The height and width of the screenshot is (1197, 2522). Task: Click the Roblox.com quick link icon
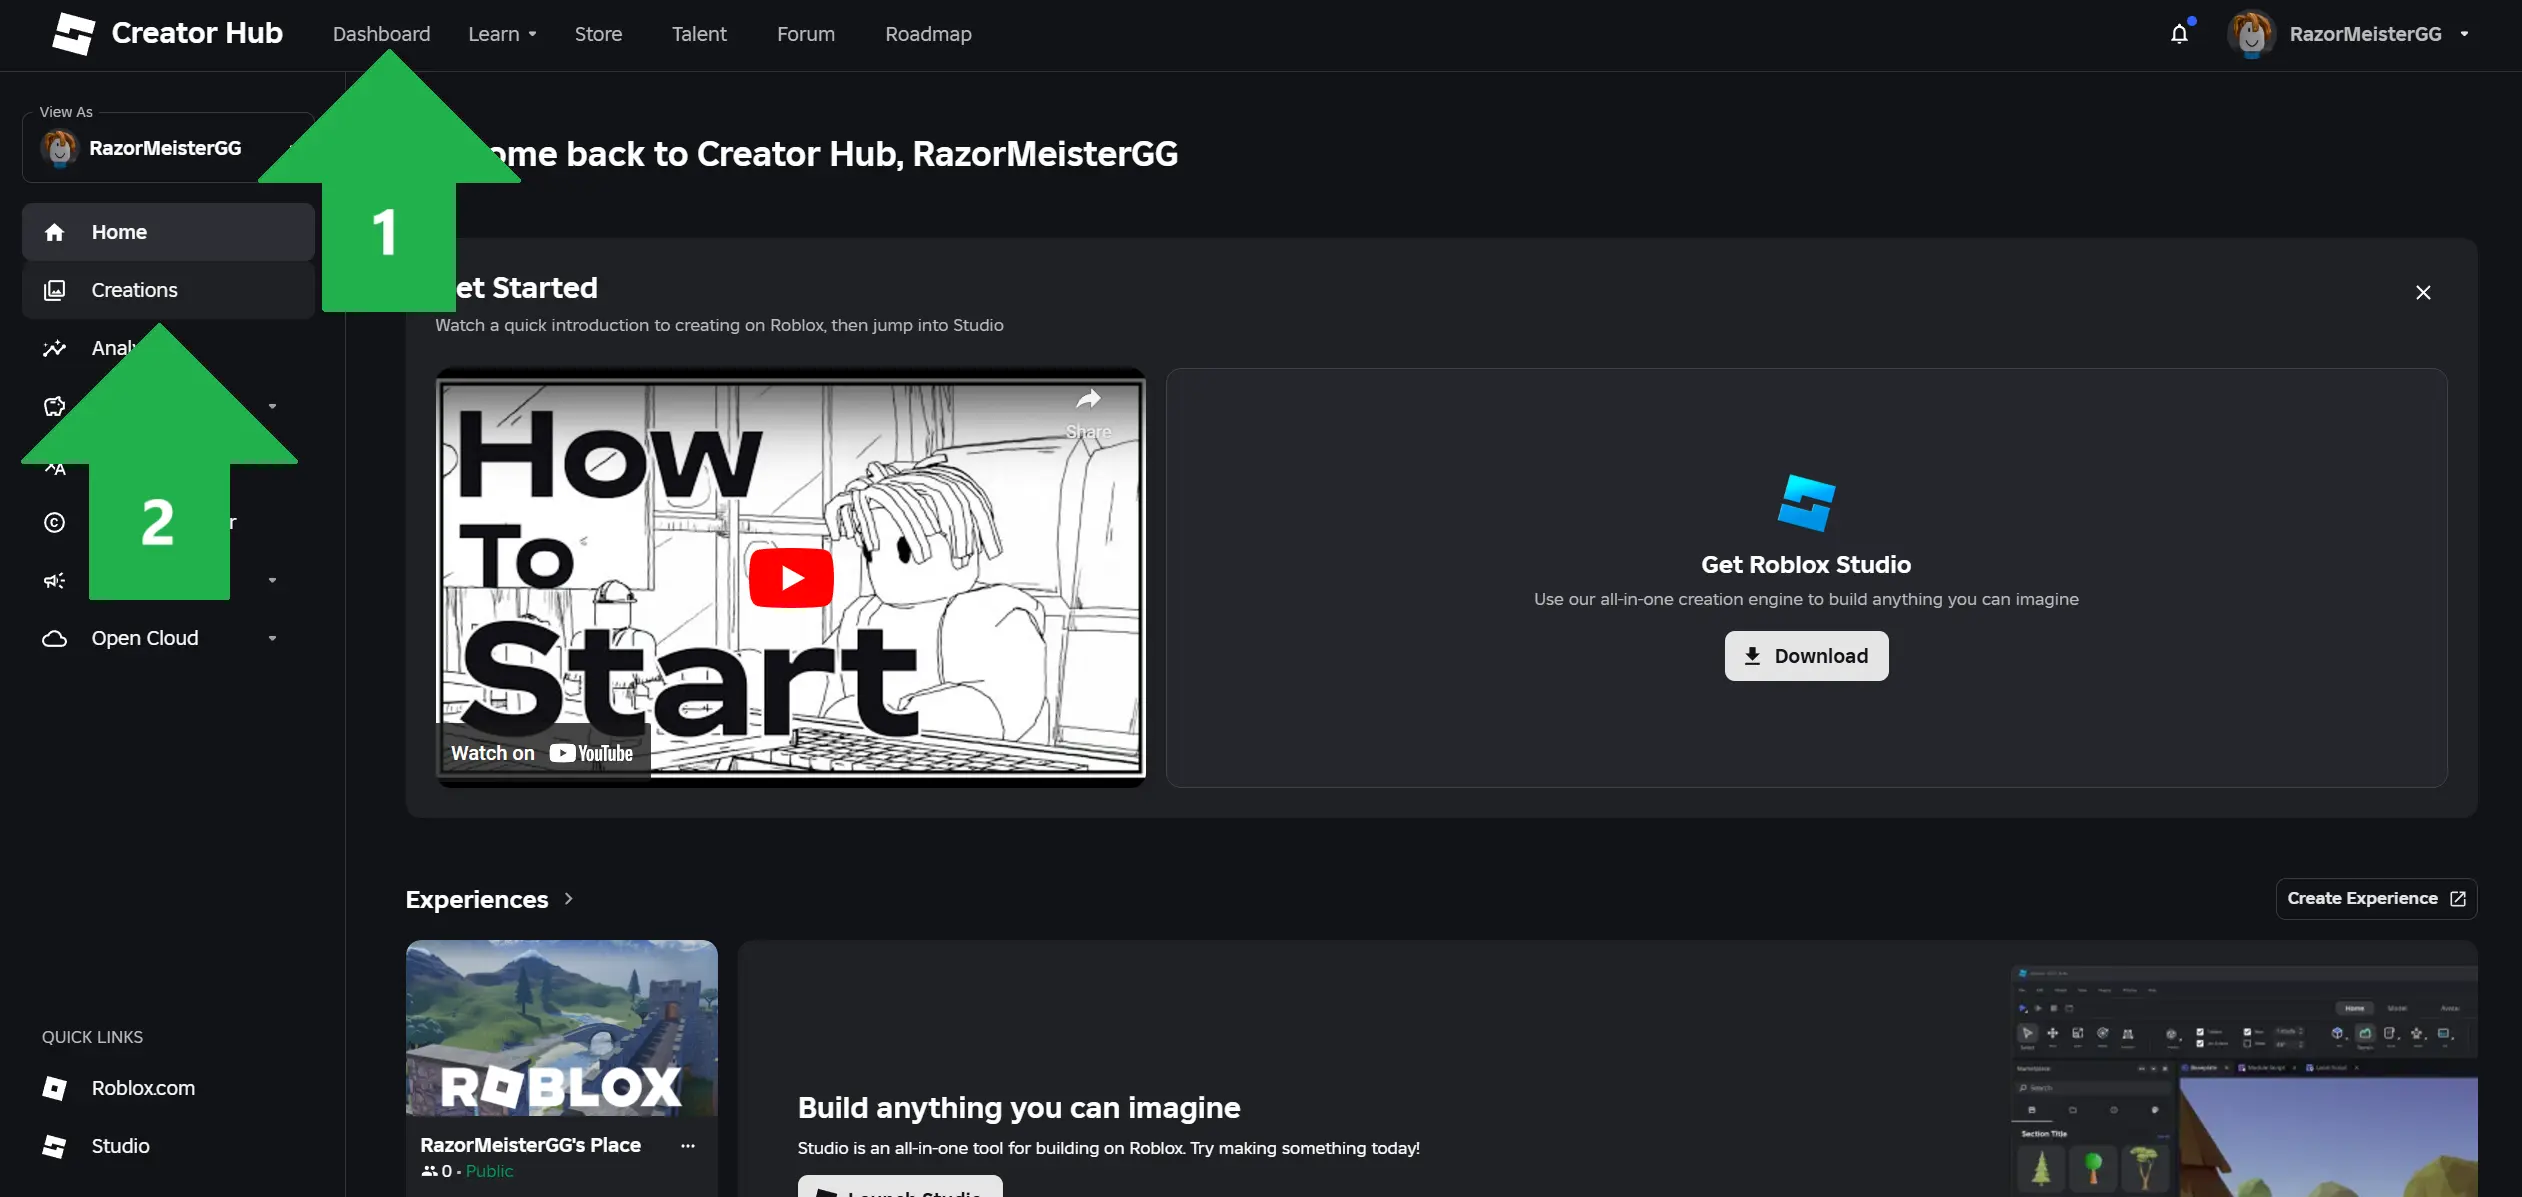[55, 1088]
